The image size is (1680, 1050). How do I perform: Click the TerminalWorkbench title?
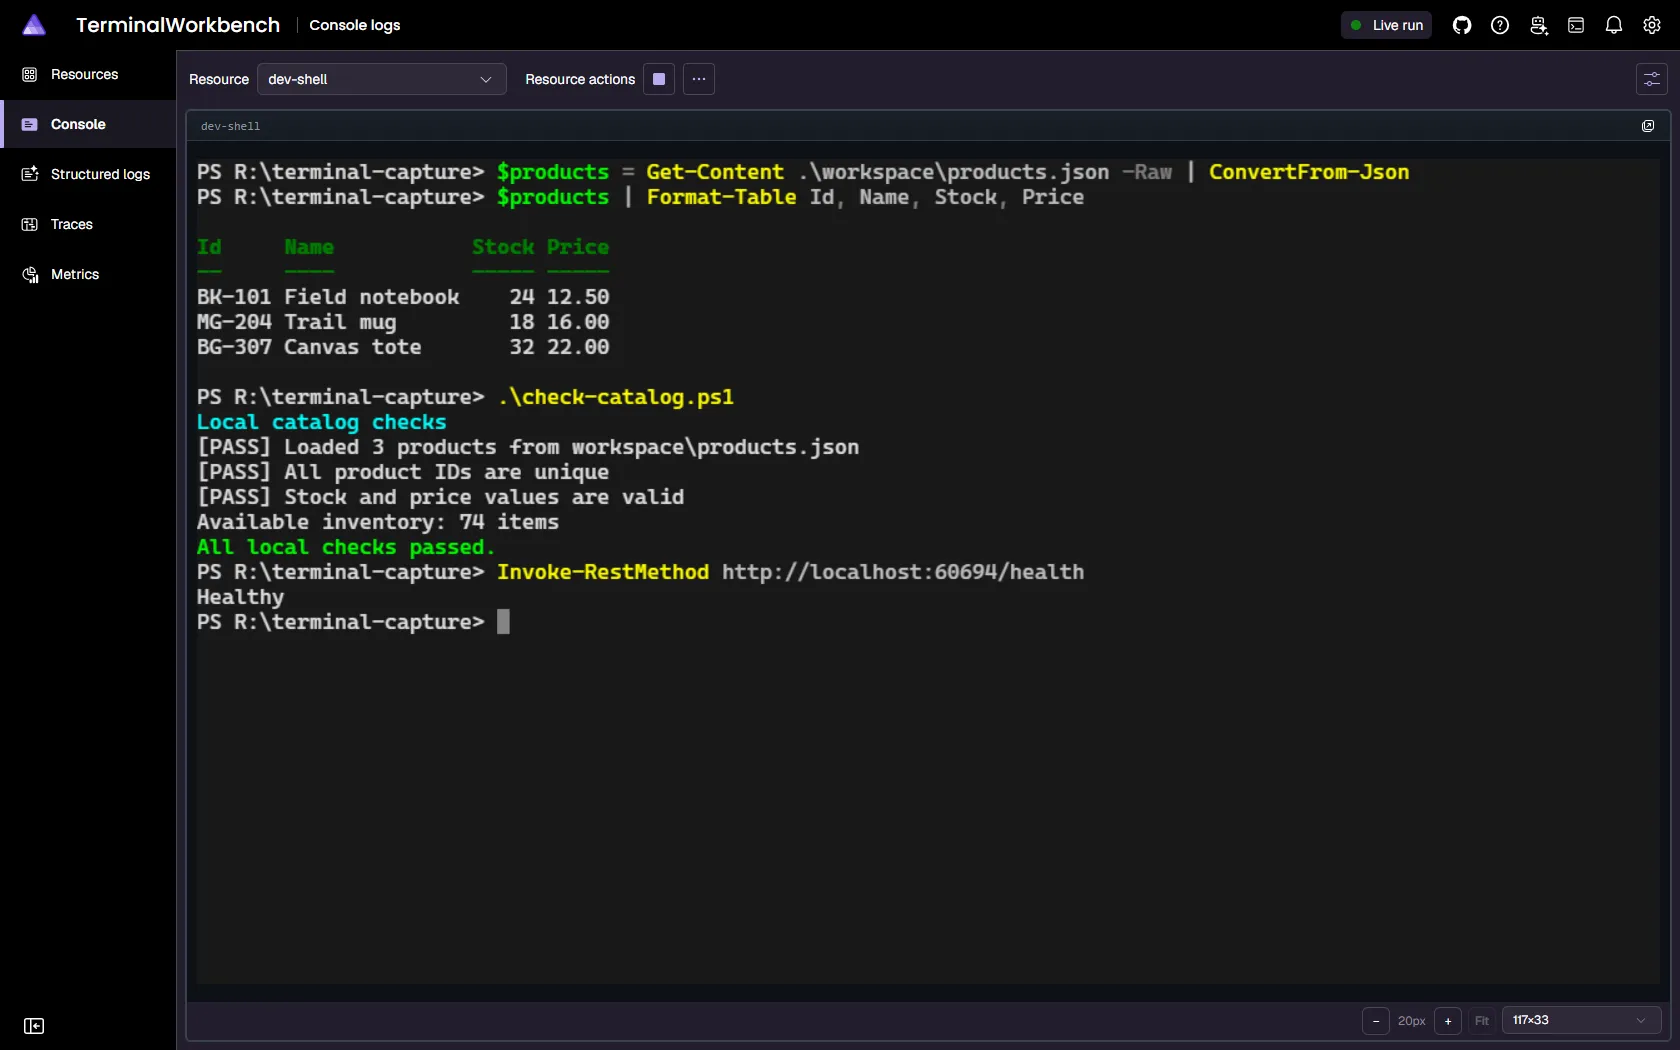click(x=178, y=25)
